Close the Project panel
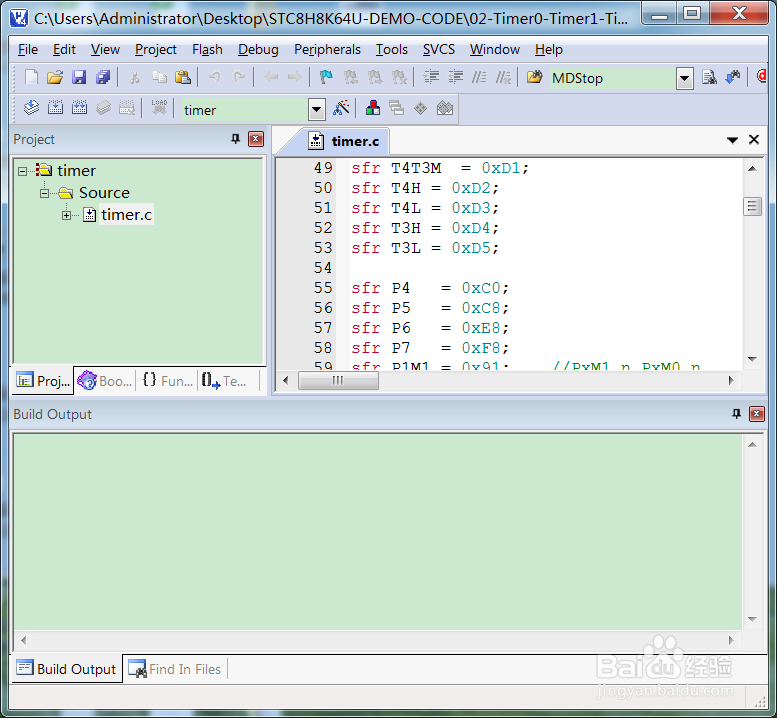 (256, 139)
